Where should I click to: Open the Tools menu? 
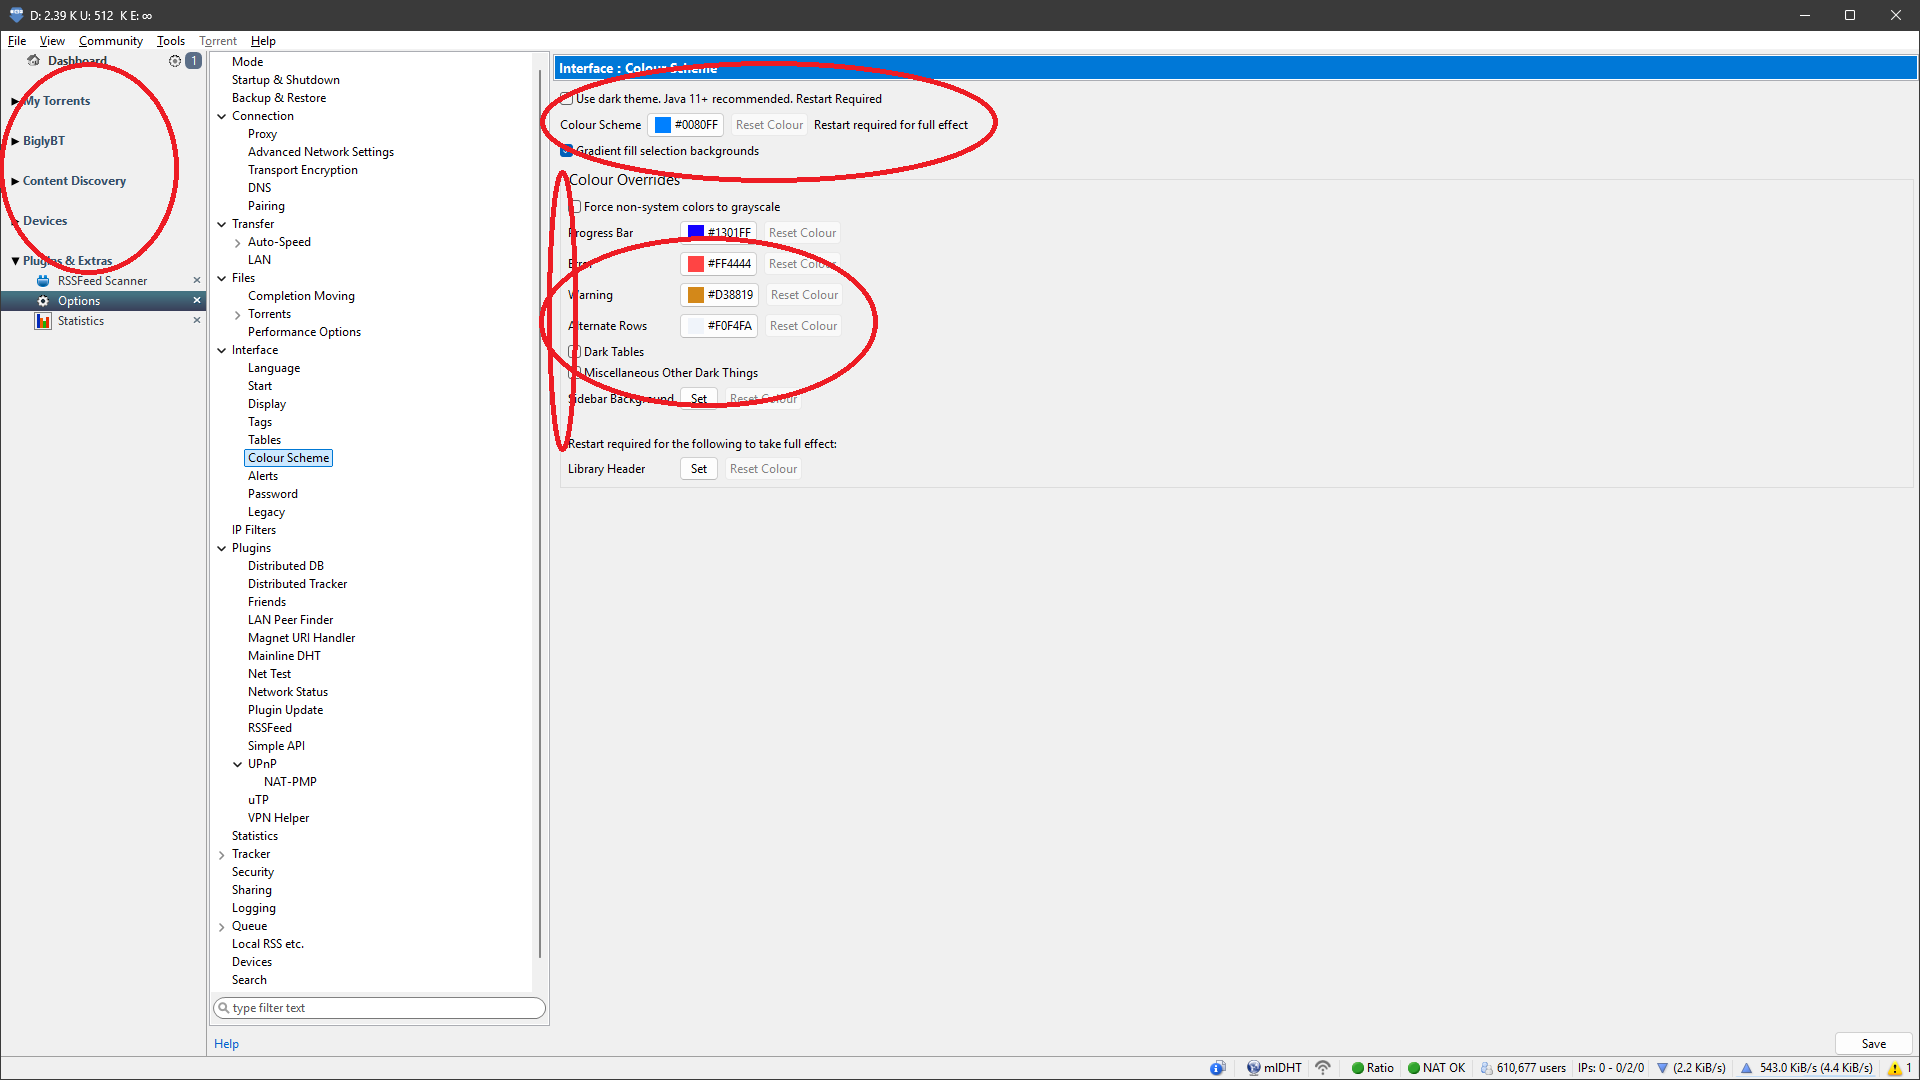(x=170, y=41)
